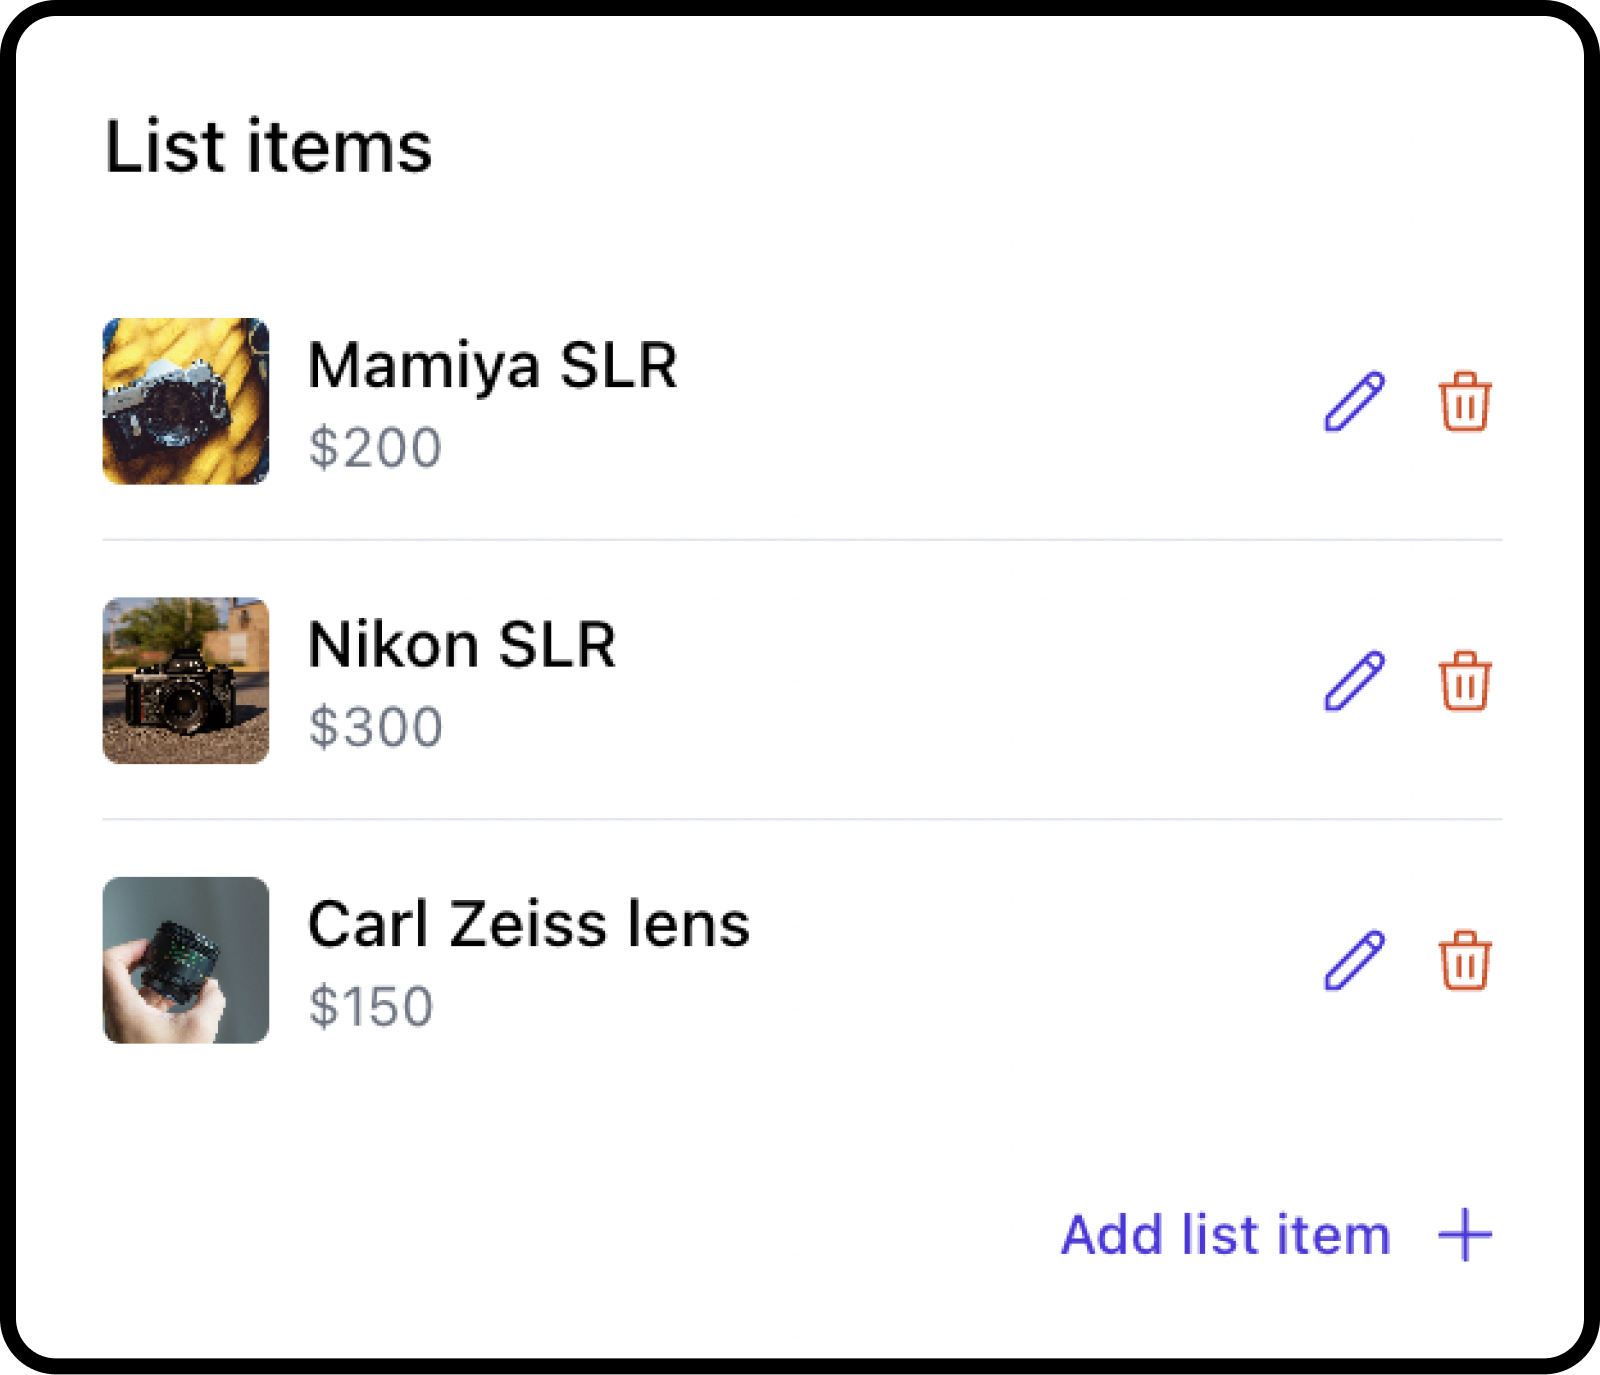Click the $150 price label
The height and width of the screenshot is (1375, 1600).
pyautogui.click(x=371, y=1005)
